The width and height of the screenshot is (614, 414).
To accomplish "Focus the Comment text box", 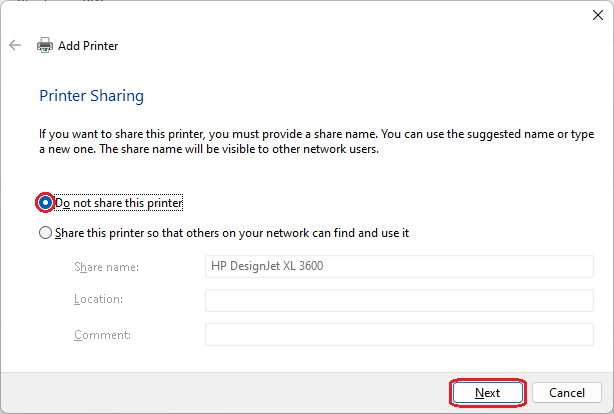I will [399, 334].
